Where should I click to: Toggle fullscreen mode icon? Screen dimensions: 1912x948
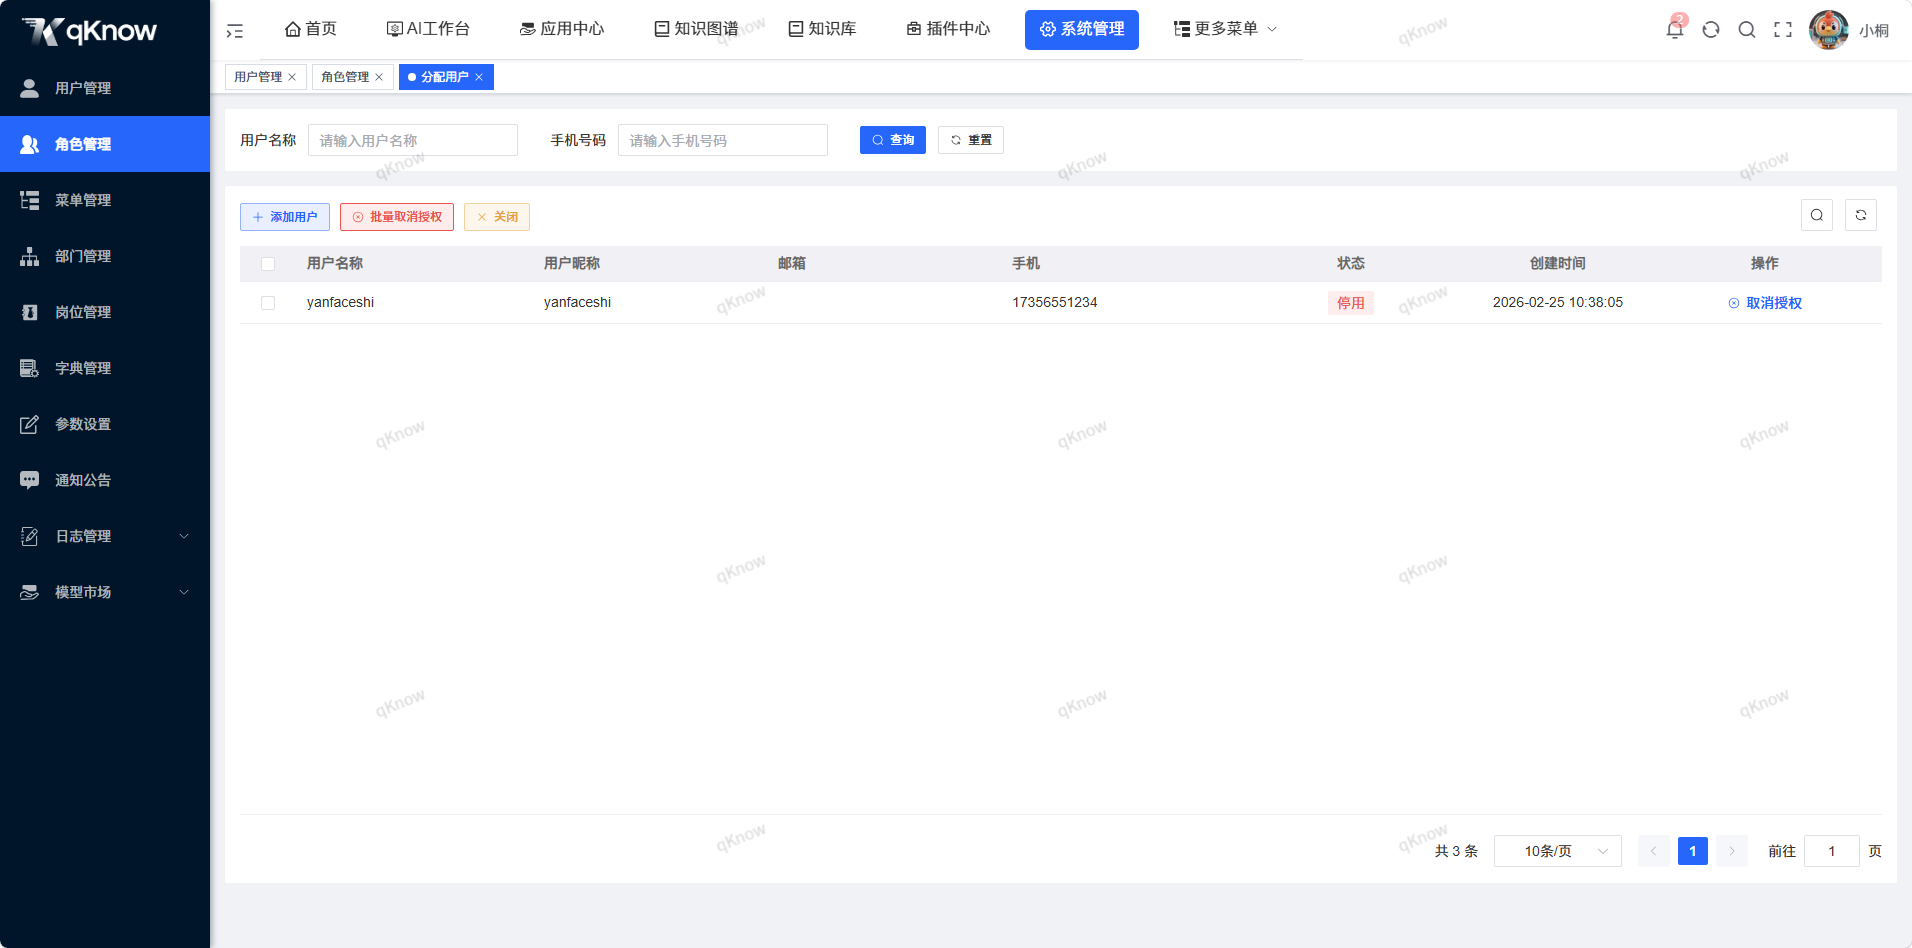click(1783, 30)
